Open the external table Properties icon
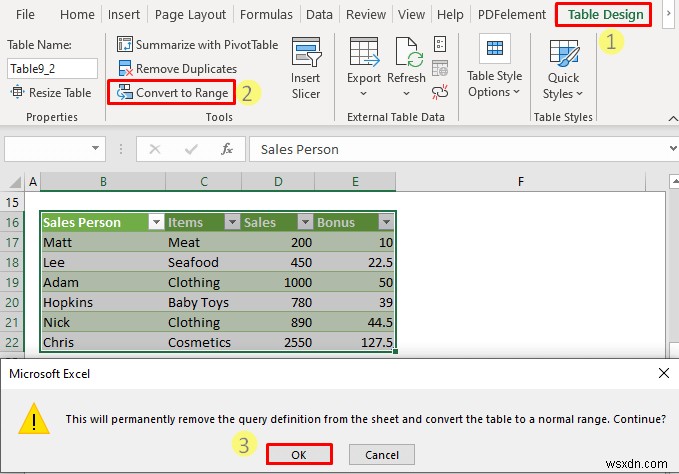 (x=440, y=44)
